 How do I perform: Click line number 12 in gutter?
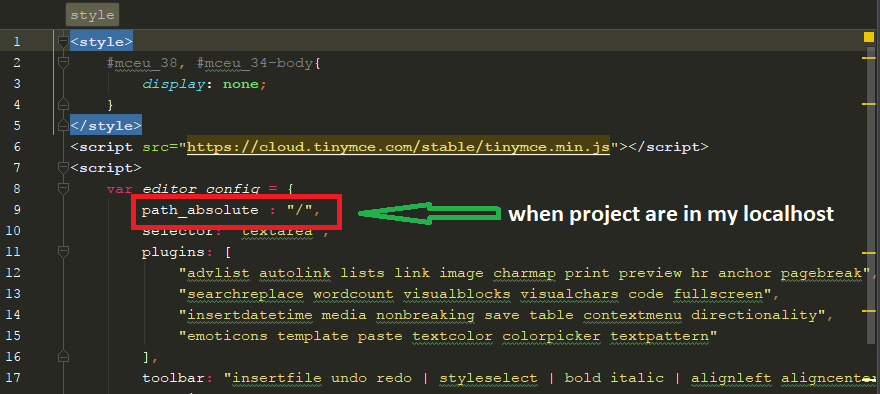tap(12, 273)
